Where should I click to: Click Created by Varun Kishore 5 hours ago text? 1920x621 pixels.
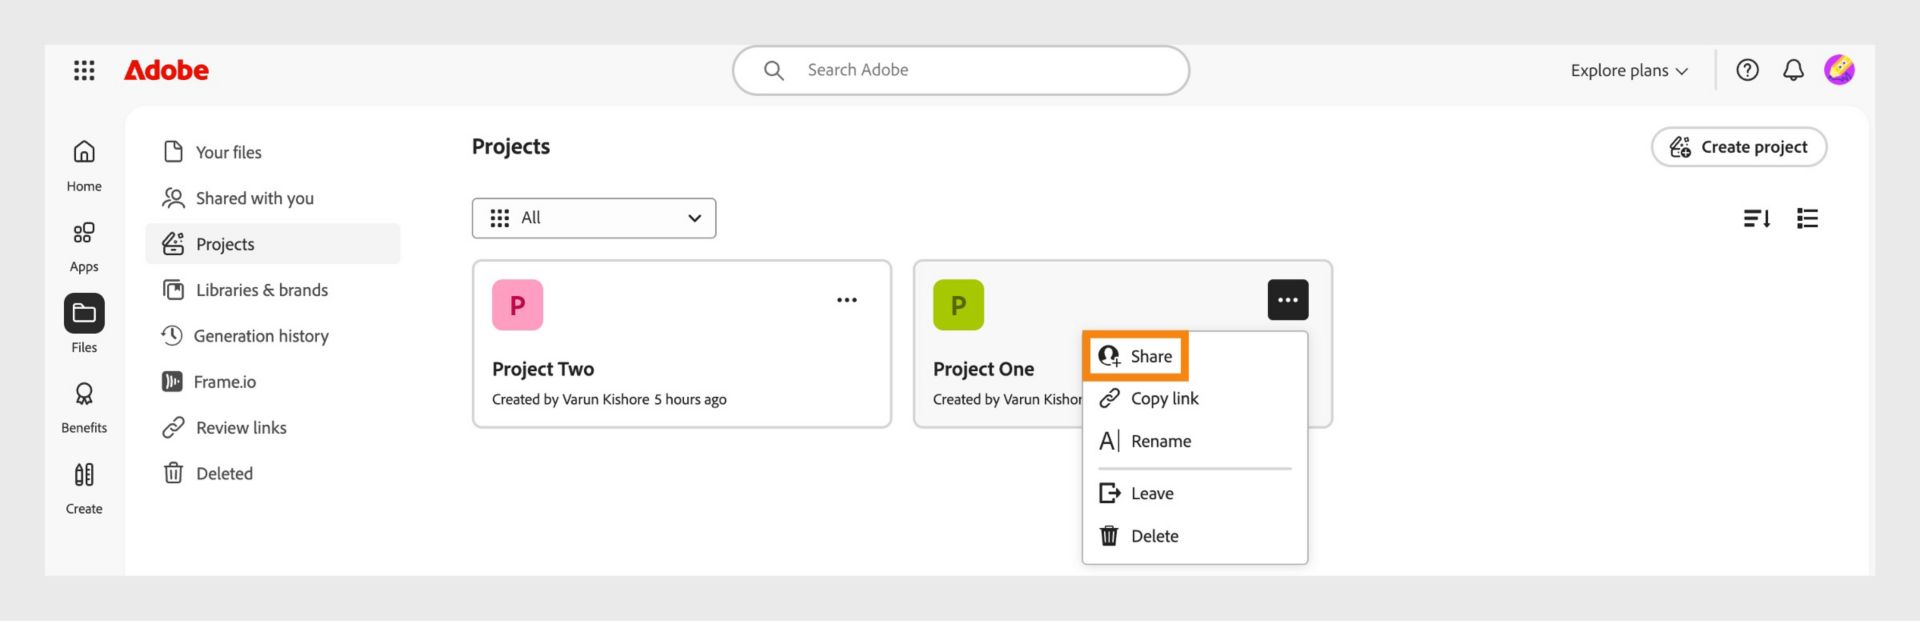pyautogui.click(x=609, y=400)
